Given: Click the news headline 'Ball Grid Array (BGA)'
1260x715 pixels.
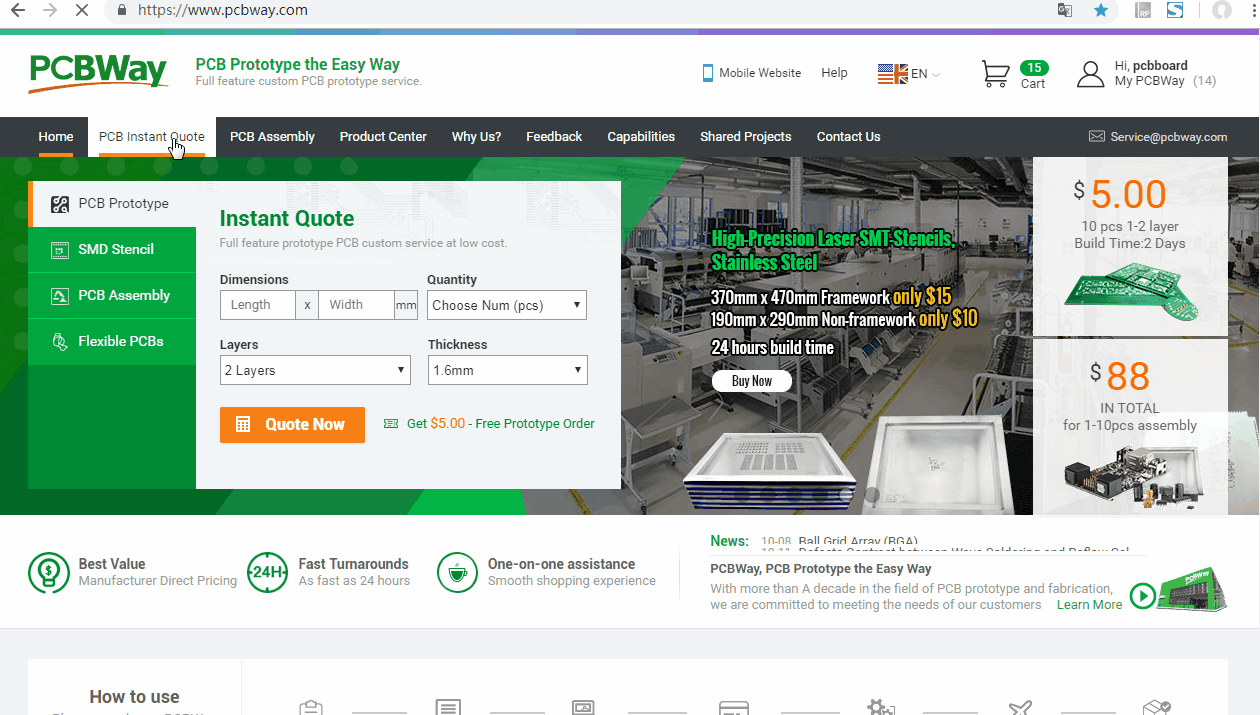Looking at the screenshot, I should (858, 542).
